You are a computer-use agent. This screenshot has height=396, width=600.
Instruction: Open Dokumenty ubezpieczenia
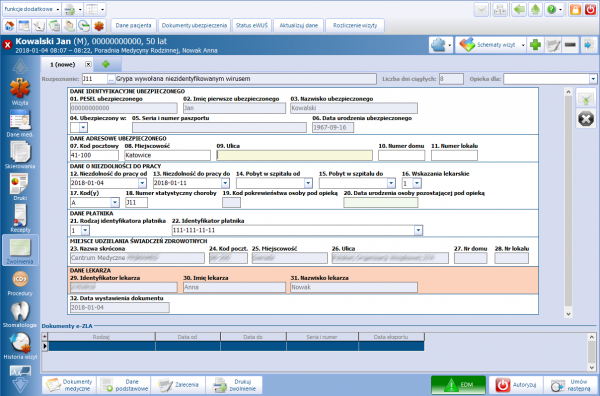[194, 26]
